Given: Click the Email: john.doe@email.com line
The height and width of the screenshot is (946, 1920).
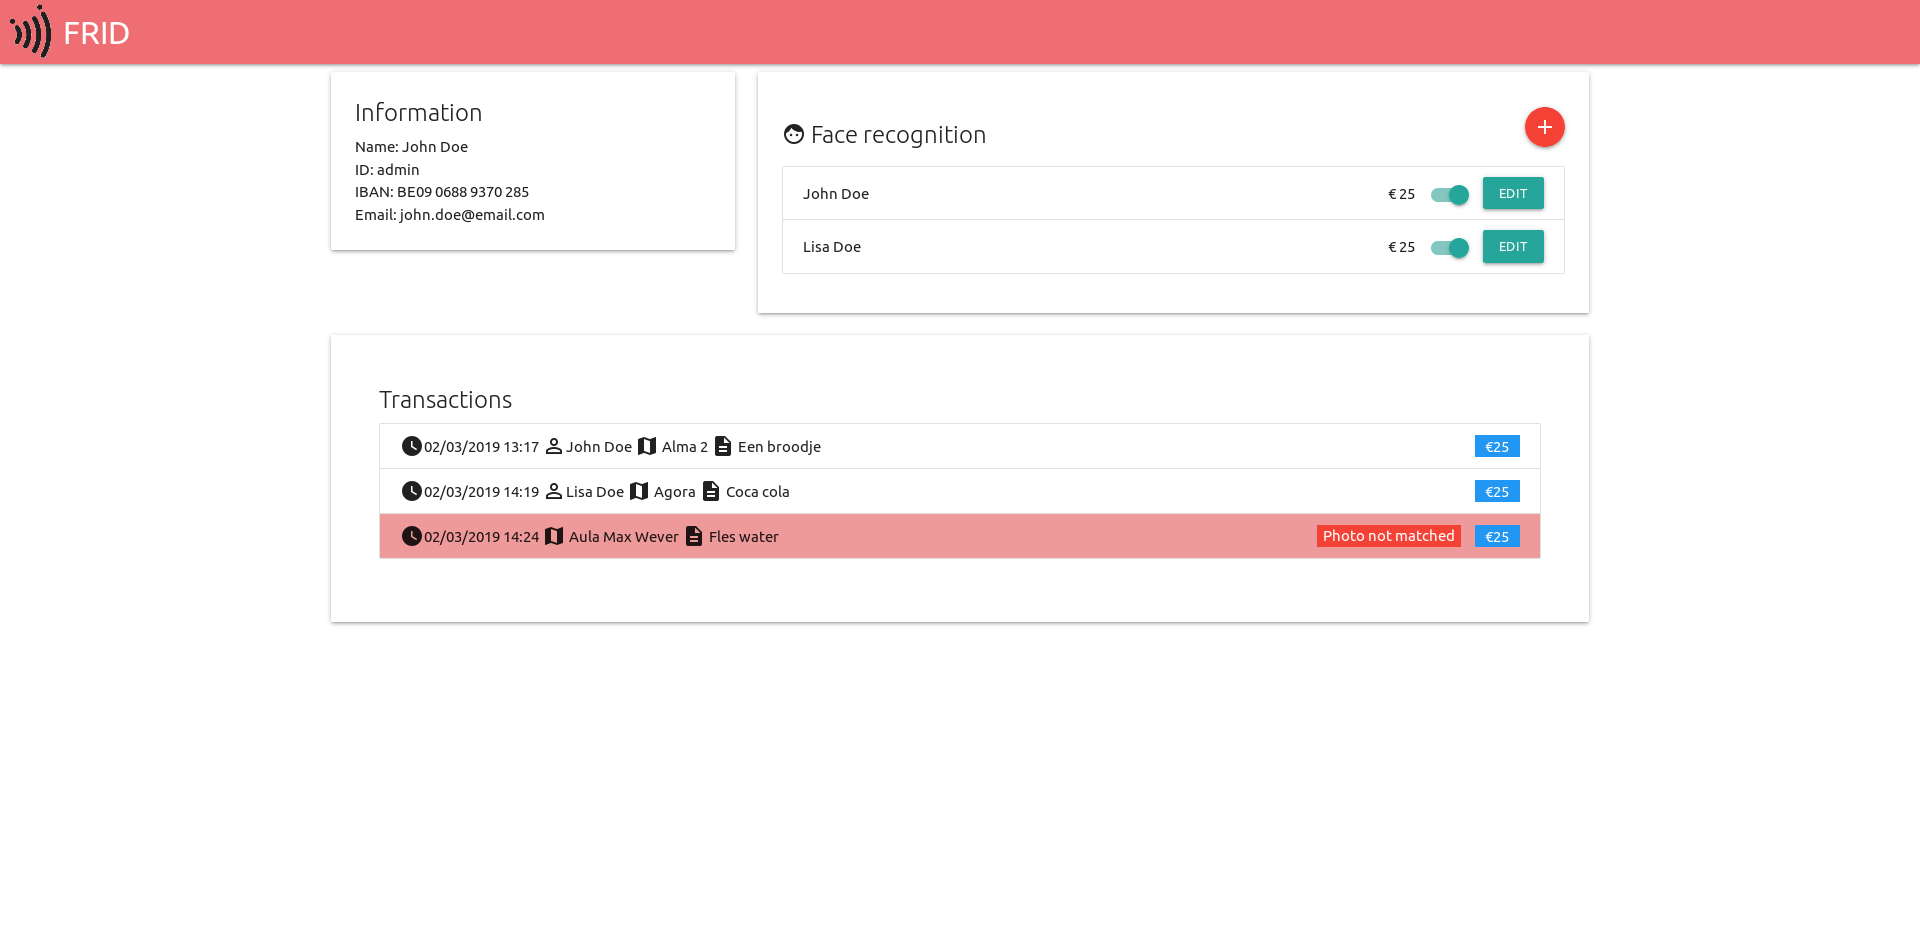Looking at the screenshot, I should pos(450,215).
